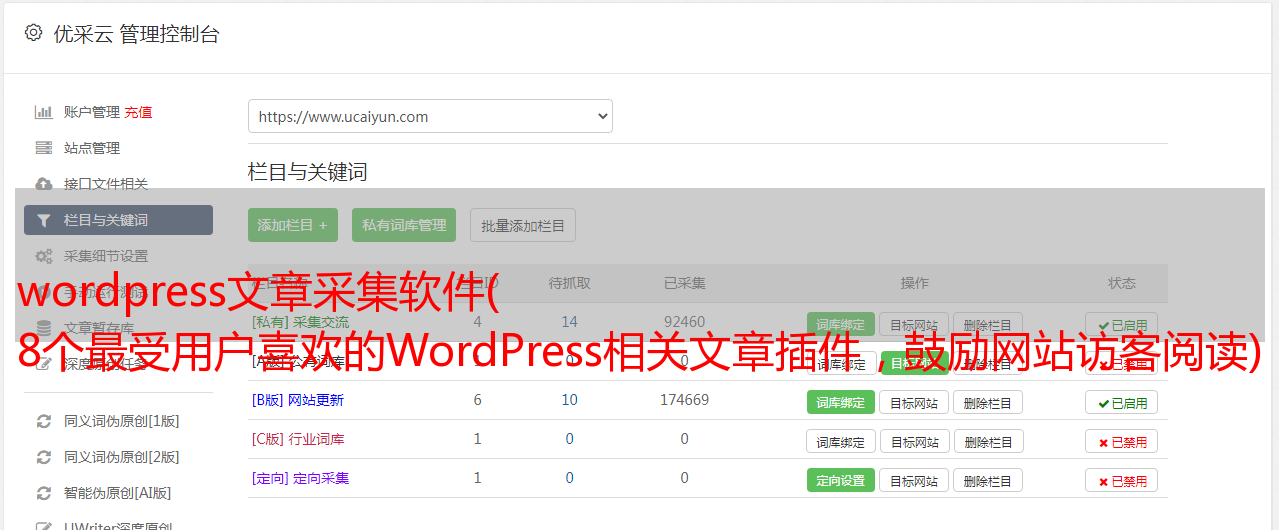Click 词库绑定 in the 采集交流 row
The width and height of the screenshot is (1279, 530).
pos(841,325)
